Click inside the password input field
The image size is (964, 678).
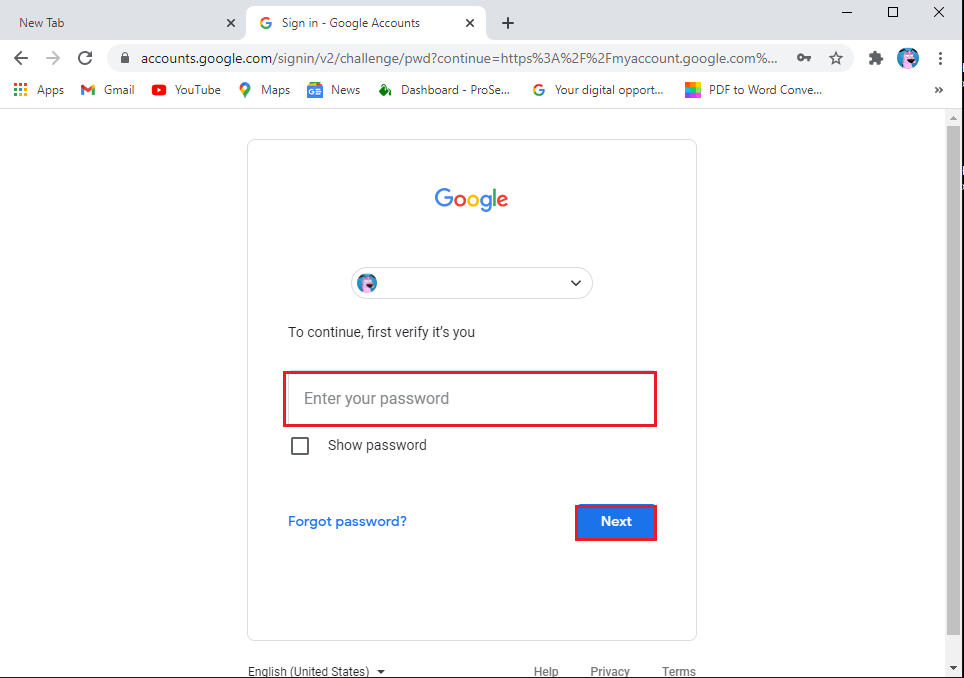coord(470,398)
